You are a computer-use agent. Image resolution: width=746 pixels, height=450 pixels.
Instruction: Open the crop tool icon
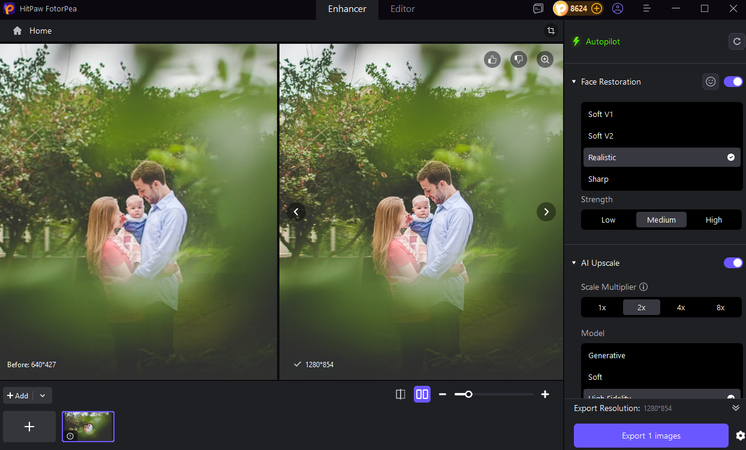coord(551,31)
